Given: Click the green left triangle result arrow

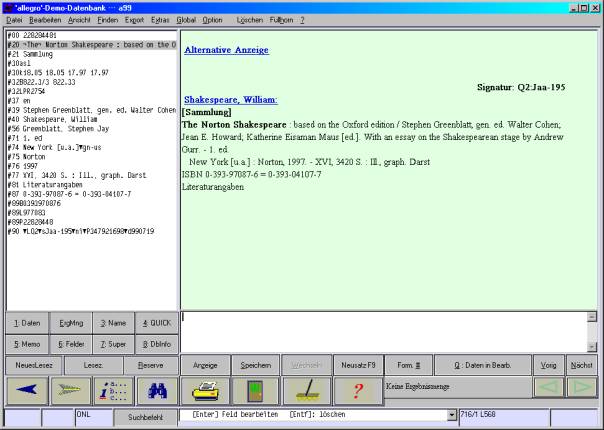Looking at the screenshot, I should (x=549, y=387).
